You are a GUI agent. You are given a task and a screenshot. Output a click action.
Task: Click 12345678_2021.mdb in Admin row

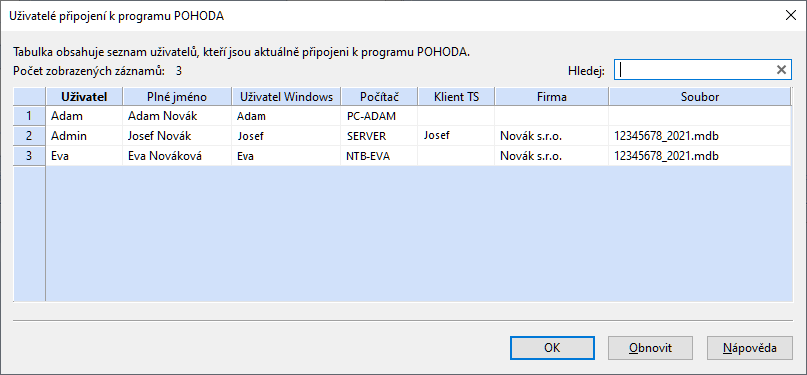click(x=700, y=136)
